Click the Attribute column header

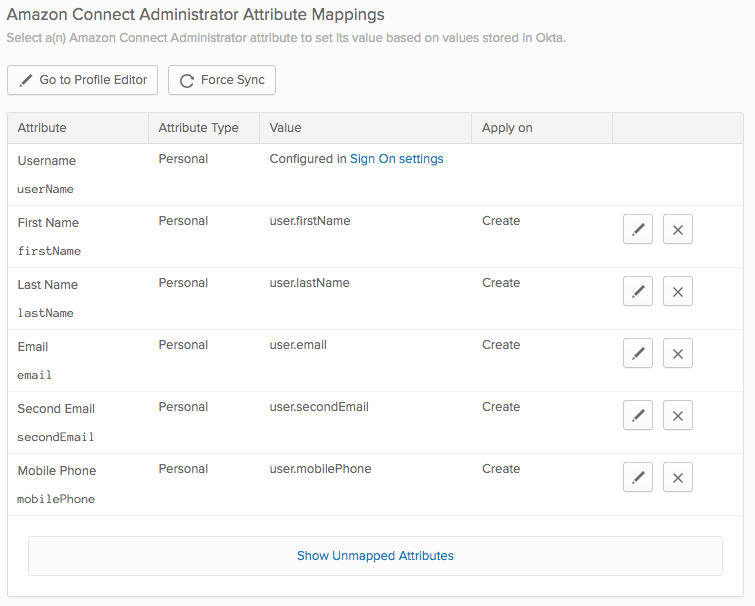coord(42,128)
